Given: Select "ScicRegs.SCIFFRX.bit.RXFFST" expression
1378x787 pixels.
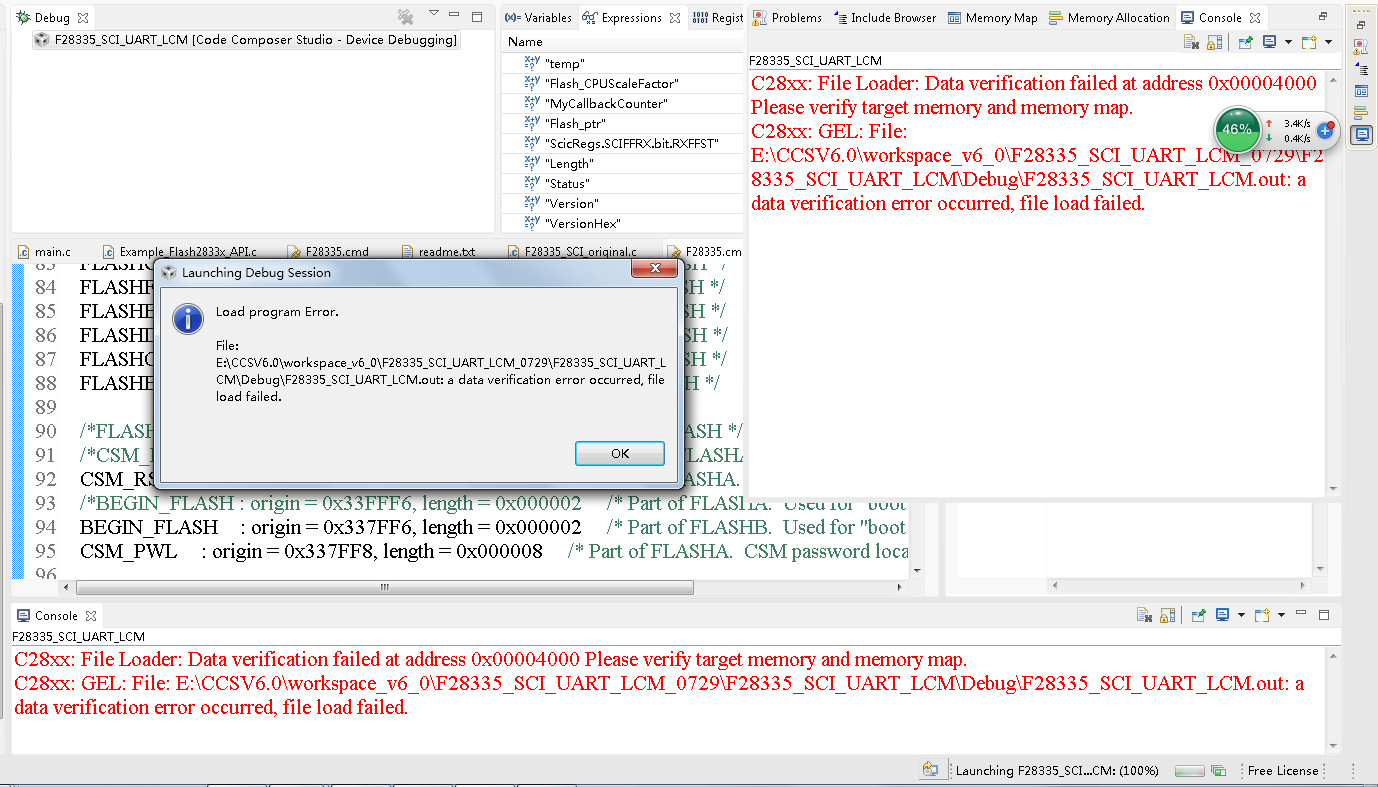Looking at the screenshot, I should click(x=622, y=143).
